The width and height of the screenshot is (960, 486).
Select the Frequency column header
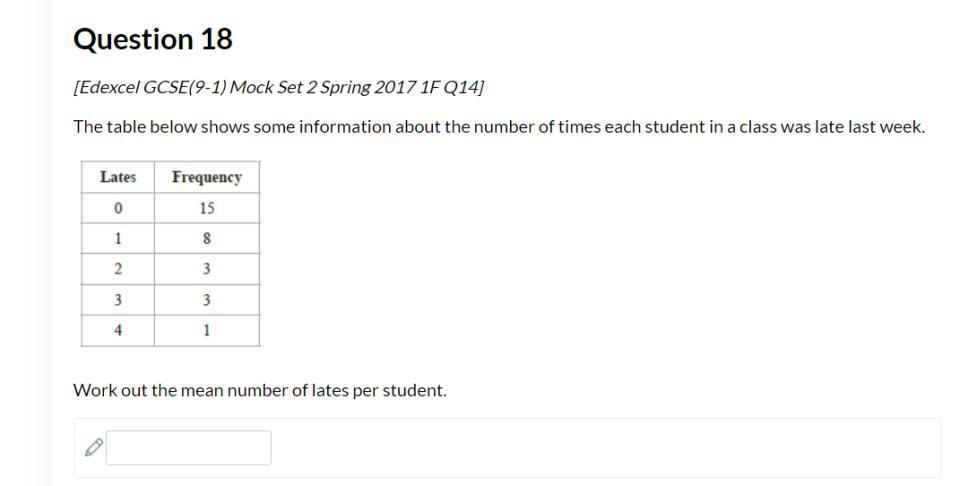207,177
